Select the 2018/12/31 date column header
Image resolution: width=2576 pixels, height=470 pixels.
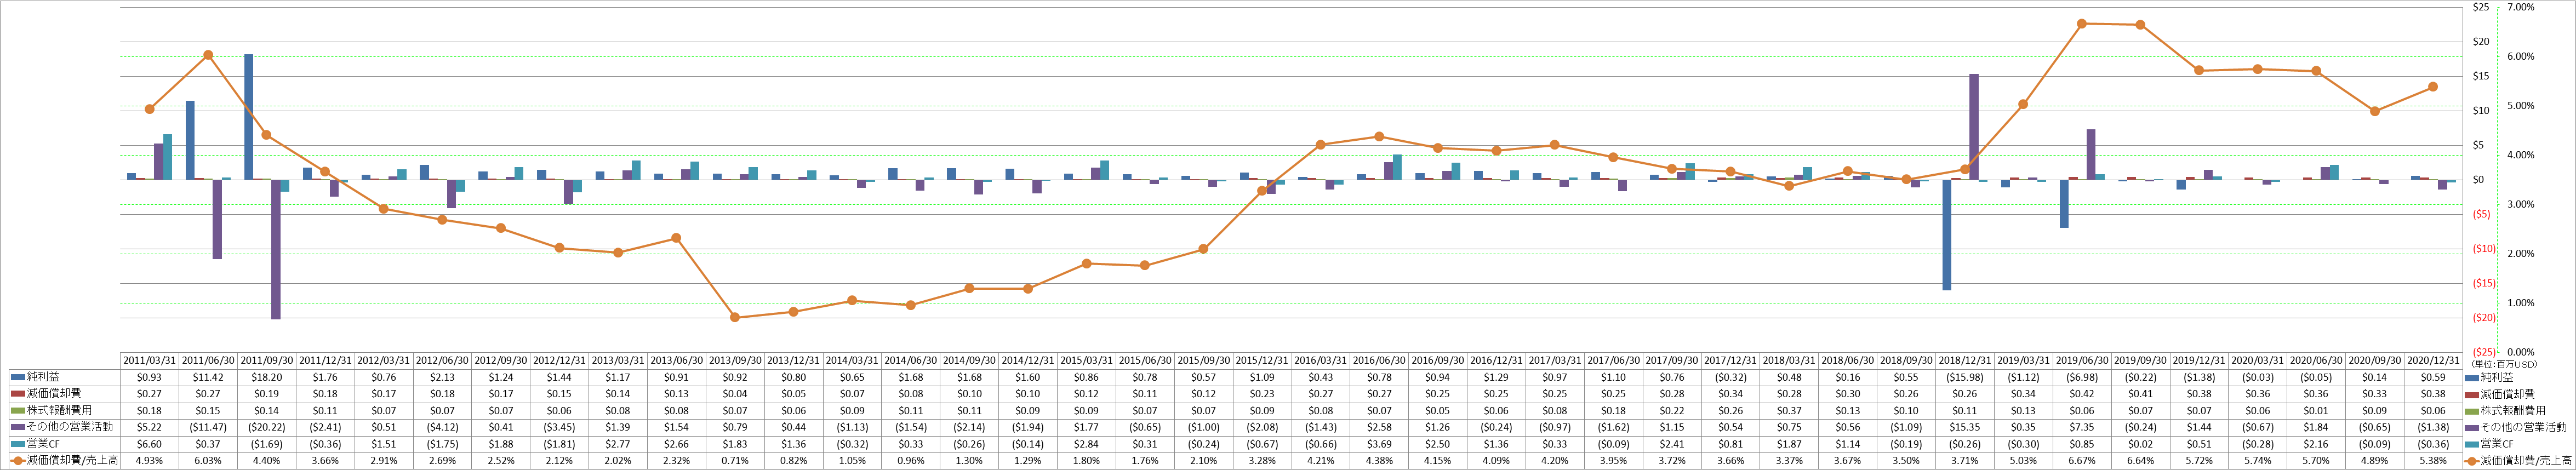coord(1965,360)
